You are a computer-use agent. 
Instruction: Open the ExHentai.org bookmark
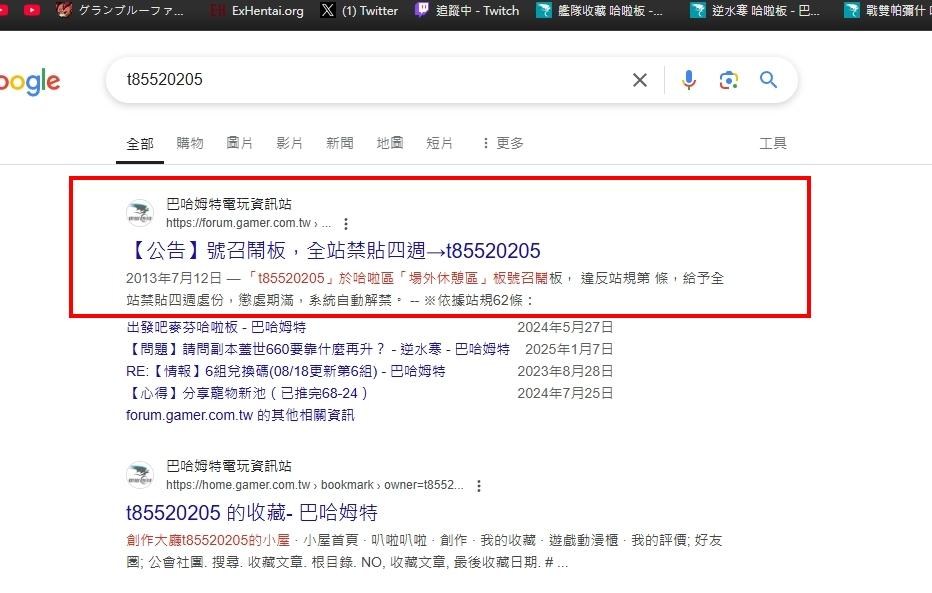pos(258,11)
